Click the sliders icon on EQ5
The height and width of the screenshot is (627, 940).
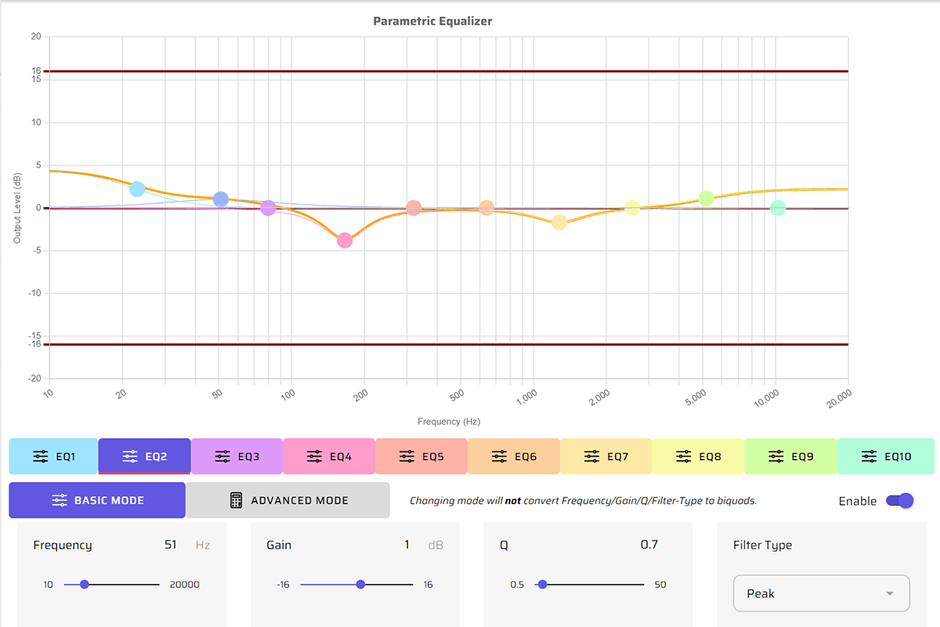pos(407,456)
